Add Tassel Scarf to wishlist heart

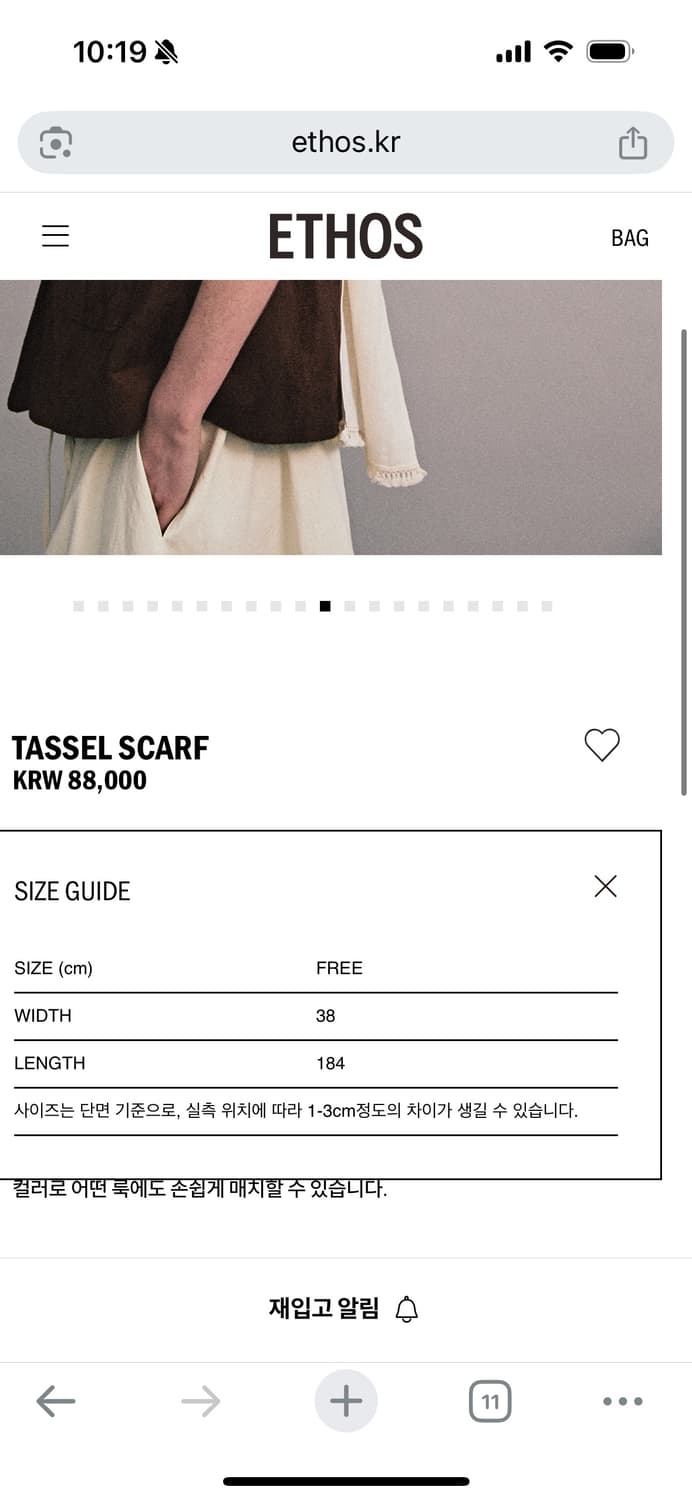click(602, 745)
